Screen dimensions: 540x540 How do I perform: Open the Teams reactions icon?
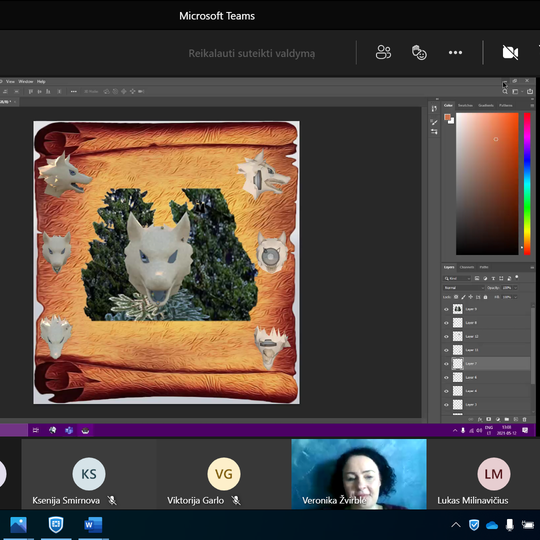click(x=419, y=53)
